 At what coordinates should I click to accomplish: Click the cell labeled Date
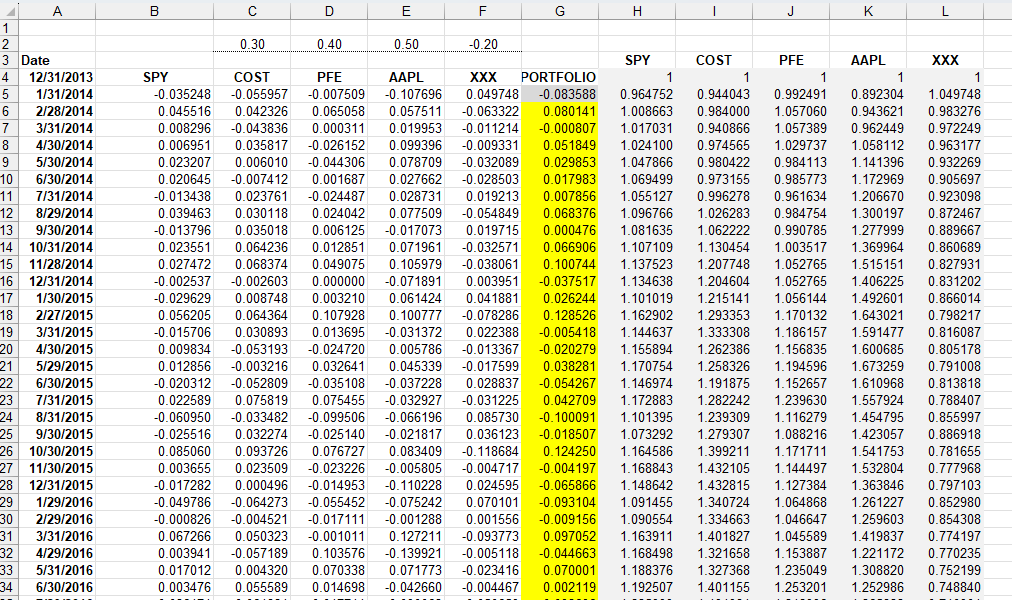(57, 59)
